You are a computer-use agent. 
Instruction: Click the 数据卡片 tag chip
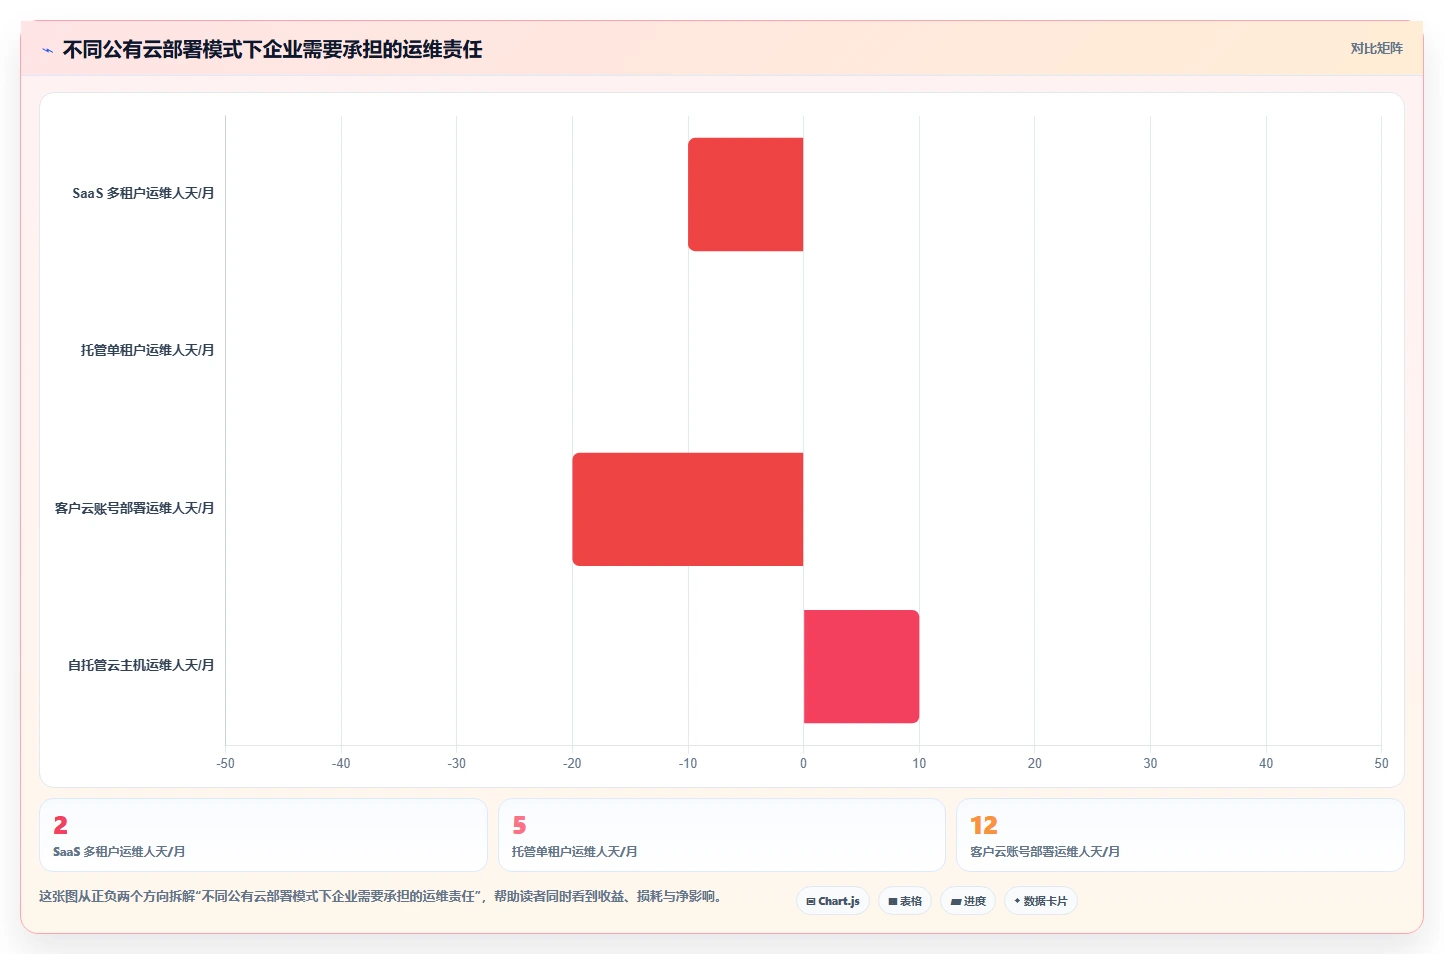tap(1041, 901)
